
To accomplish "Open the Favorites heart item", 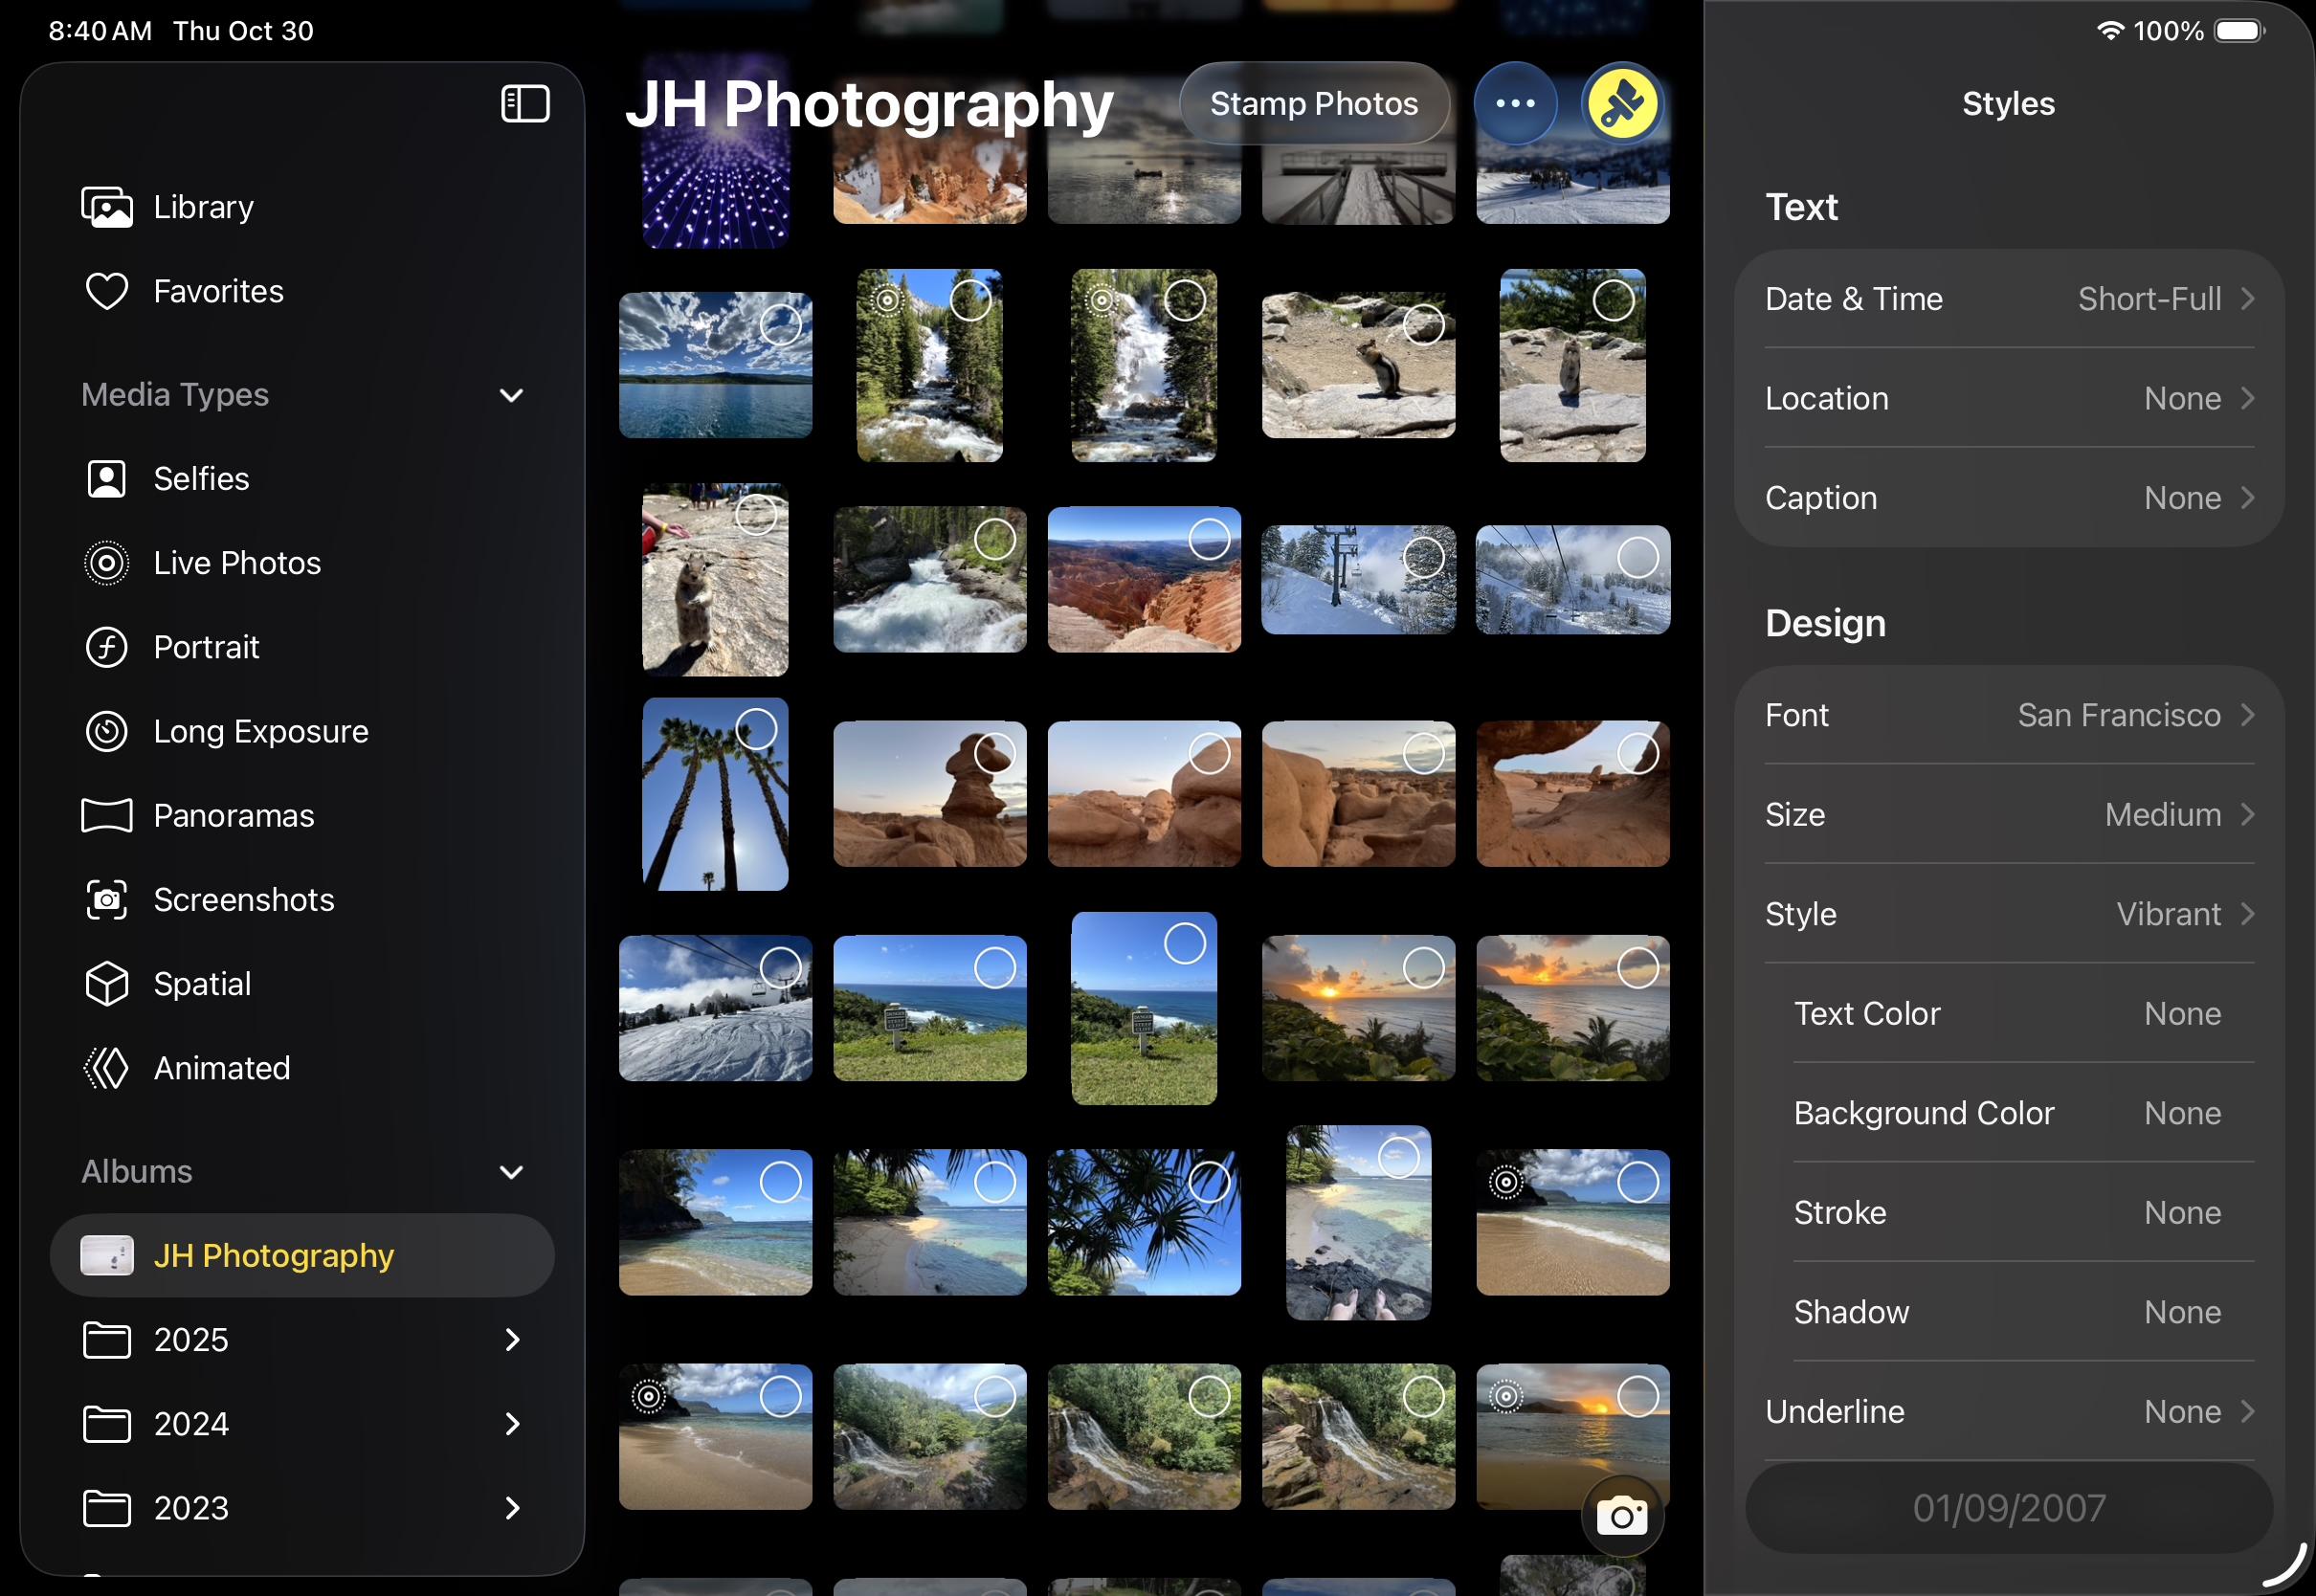I will point(218,292).
